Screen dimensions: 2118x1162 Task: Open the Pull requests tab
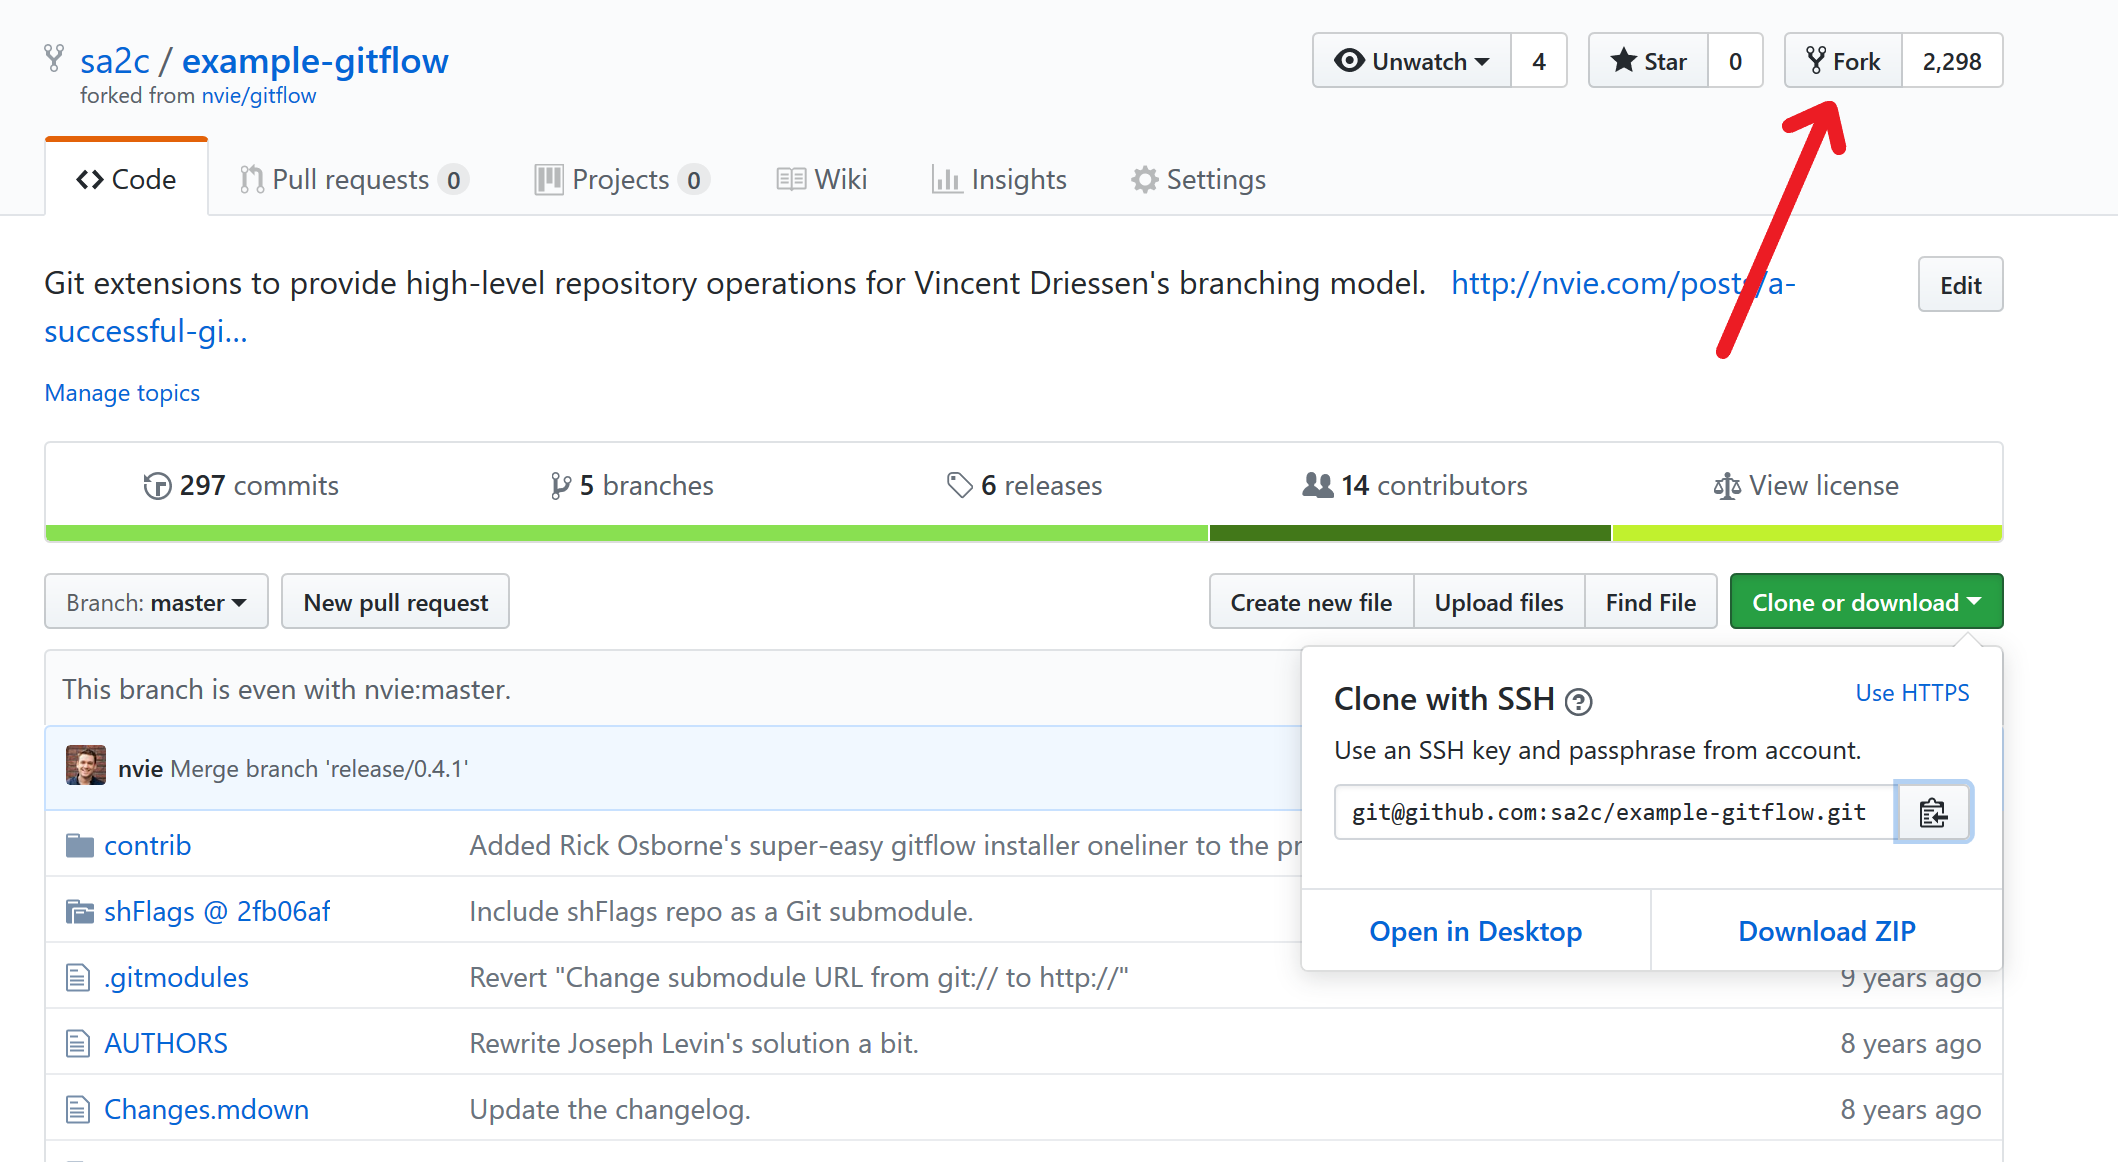point(354,179)
